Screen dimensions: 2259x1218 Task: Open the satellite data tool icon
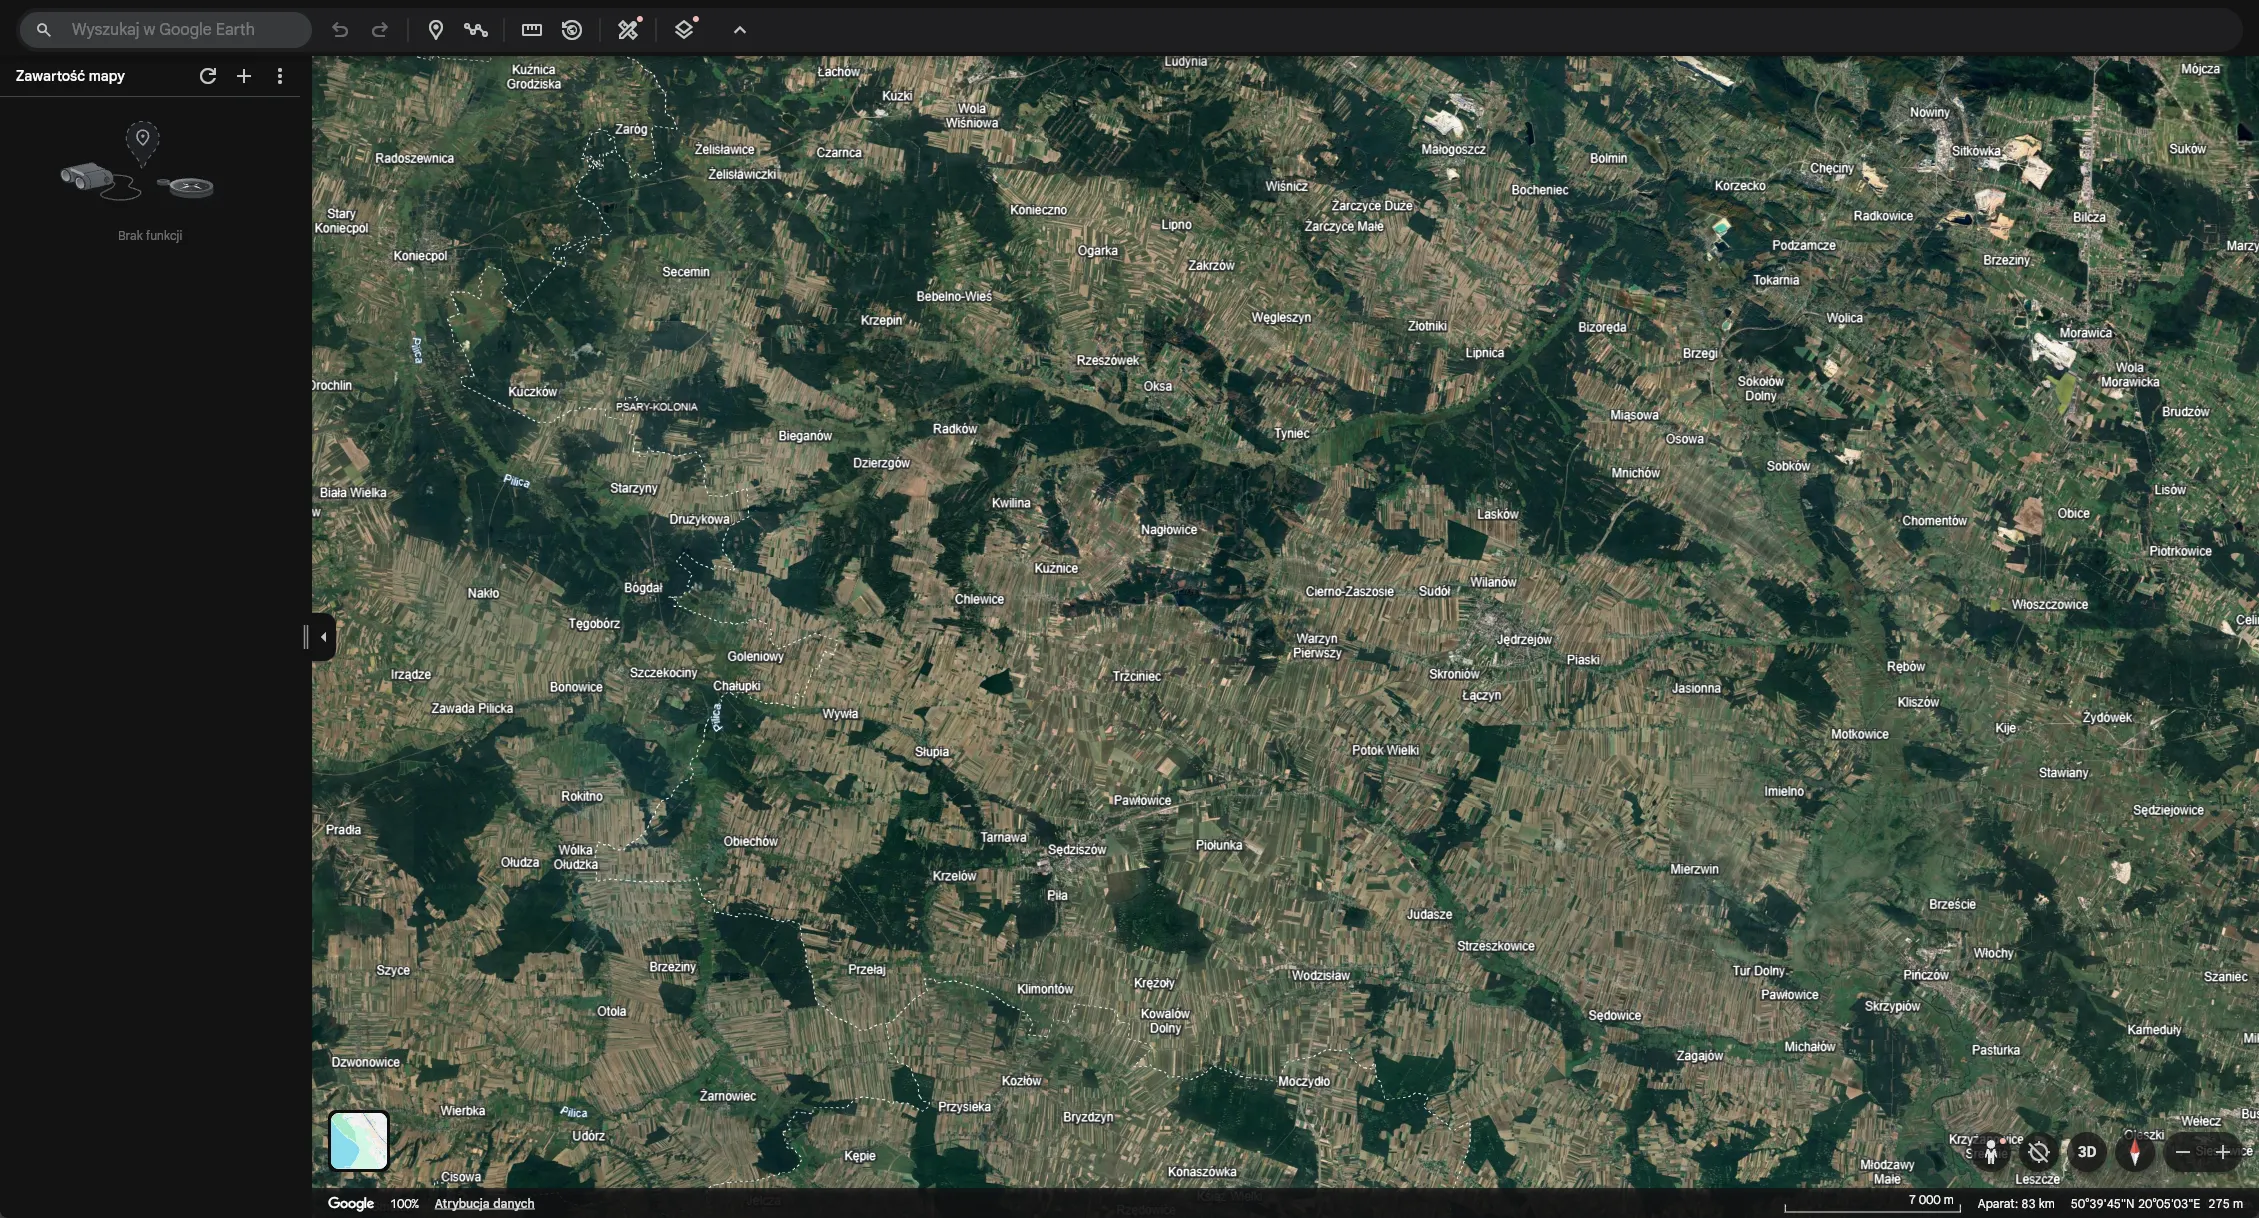628,30
